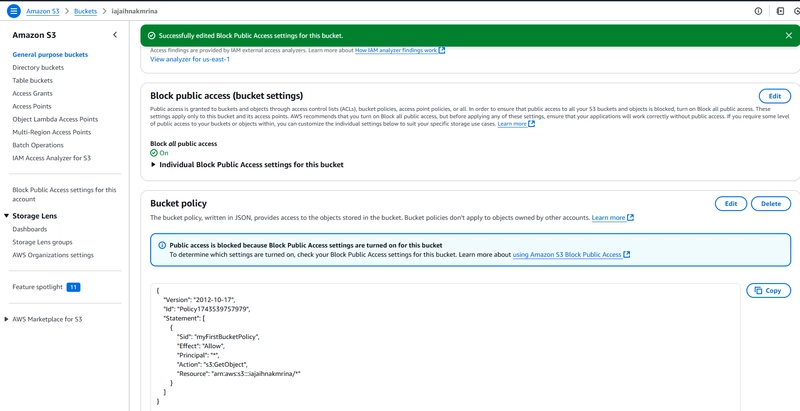Dismiss the green success notification banner
The width and height of the screenshot is (800, 411).
pos(789,35)
